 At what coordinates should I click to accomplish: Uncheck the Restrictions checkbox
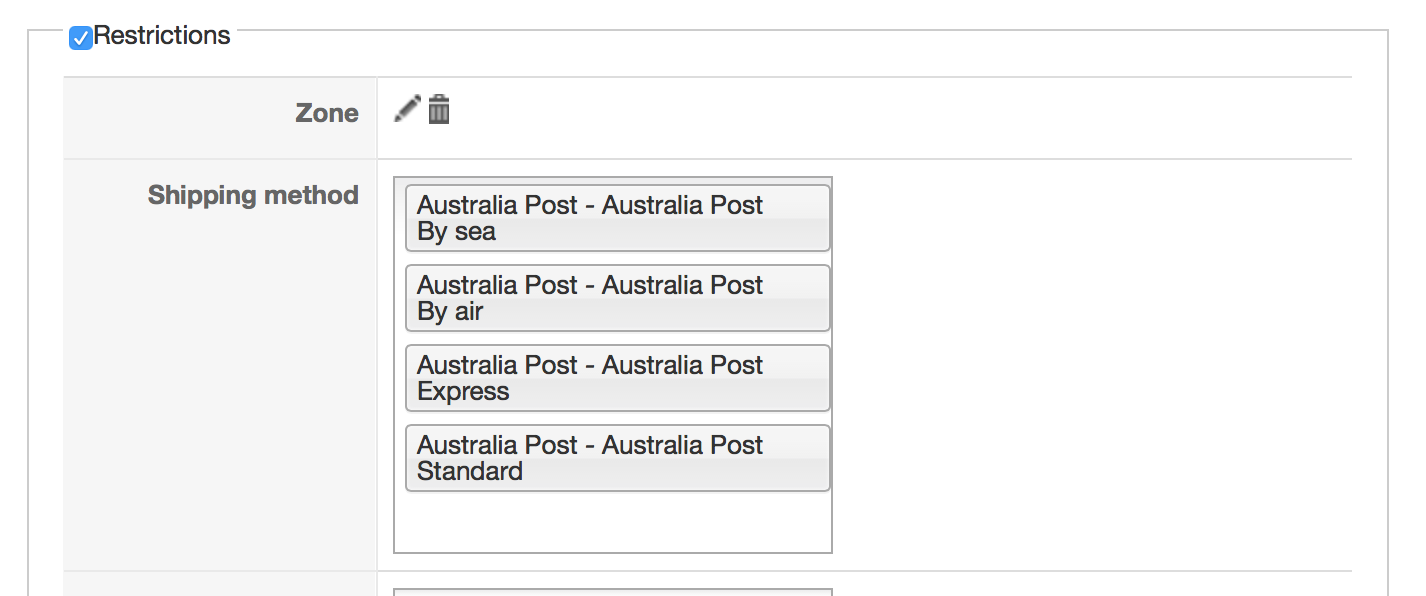tap(81, 38)
